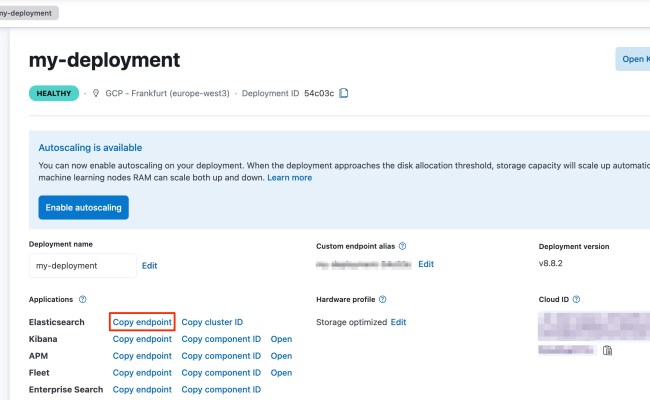Edit the Storage optimized hardware profile

398,322
